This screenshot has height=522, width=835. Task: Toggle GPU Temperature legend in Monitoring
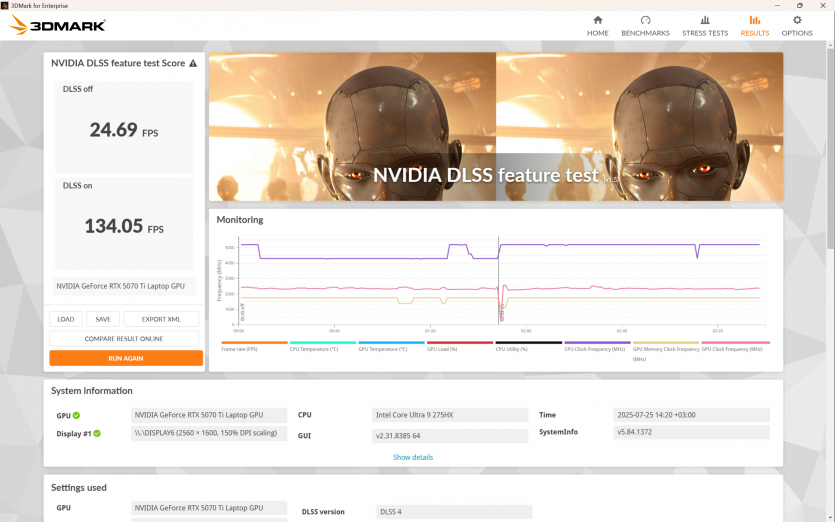(391, 346)
